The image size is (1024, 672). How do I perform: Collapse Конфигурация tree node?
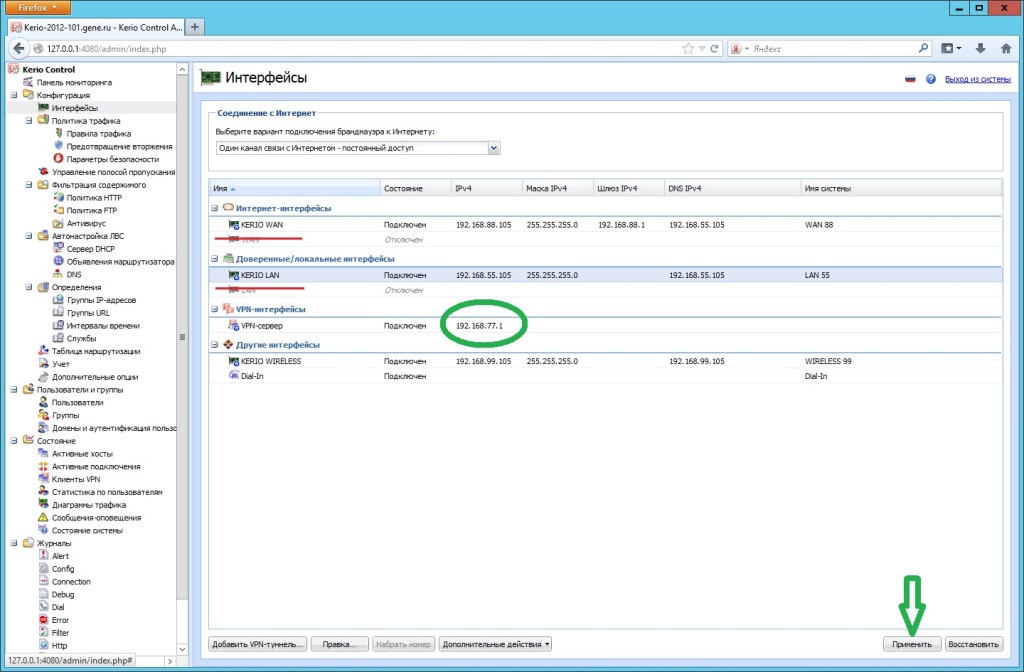[x=13, y=95]
